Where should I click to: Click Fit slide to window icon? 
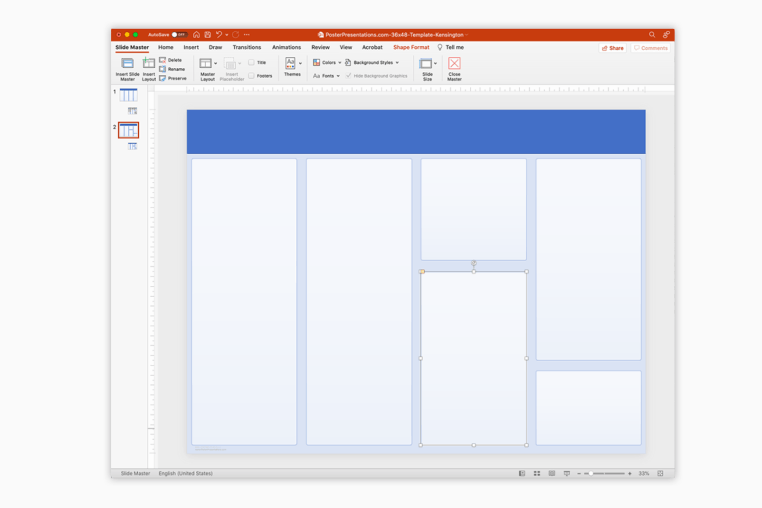[x=660, y=473]
